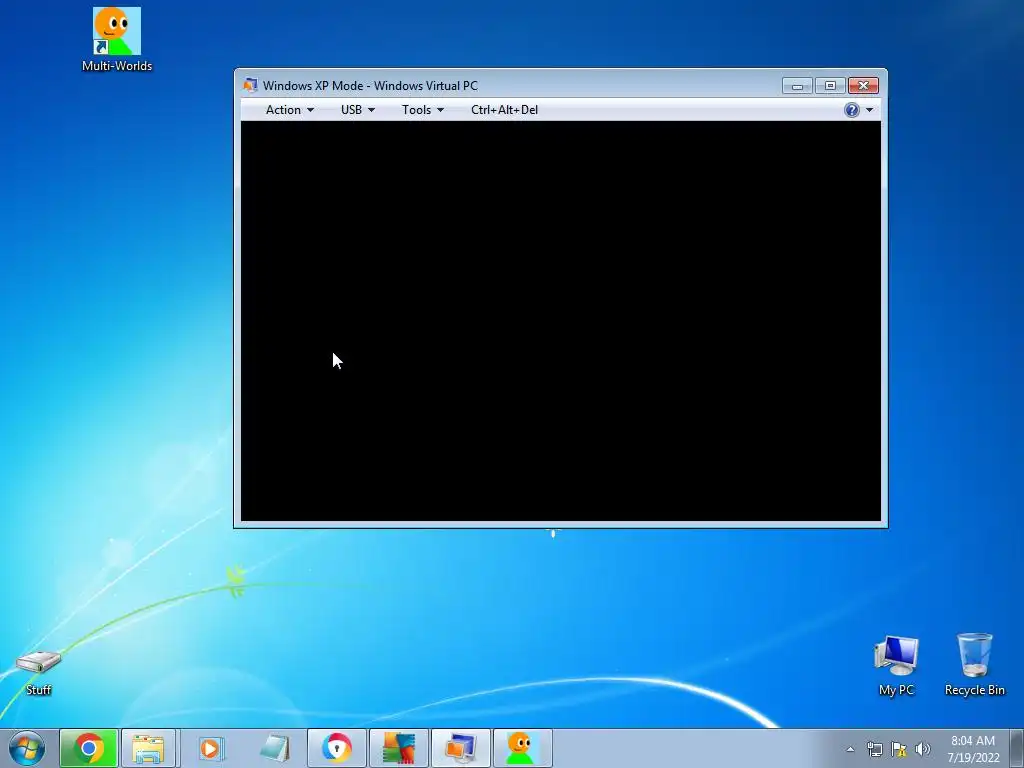1024x768 pixels.
Task: Select the My PC desktop icon
Action: click(x=896, y=665)
